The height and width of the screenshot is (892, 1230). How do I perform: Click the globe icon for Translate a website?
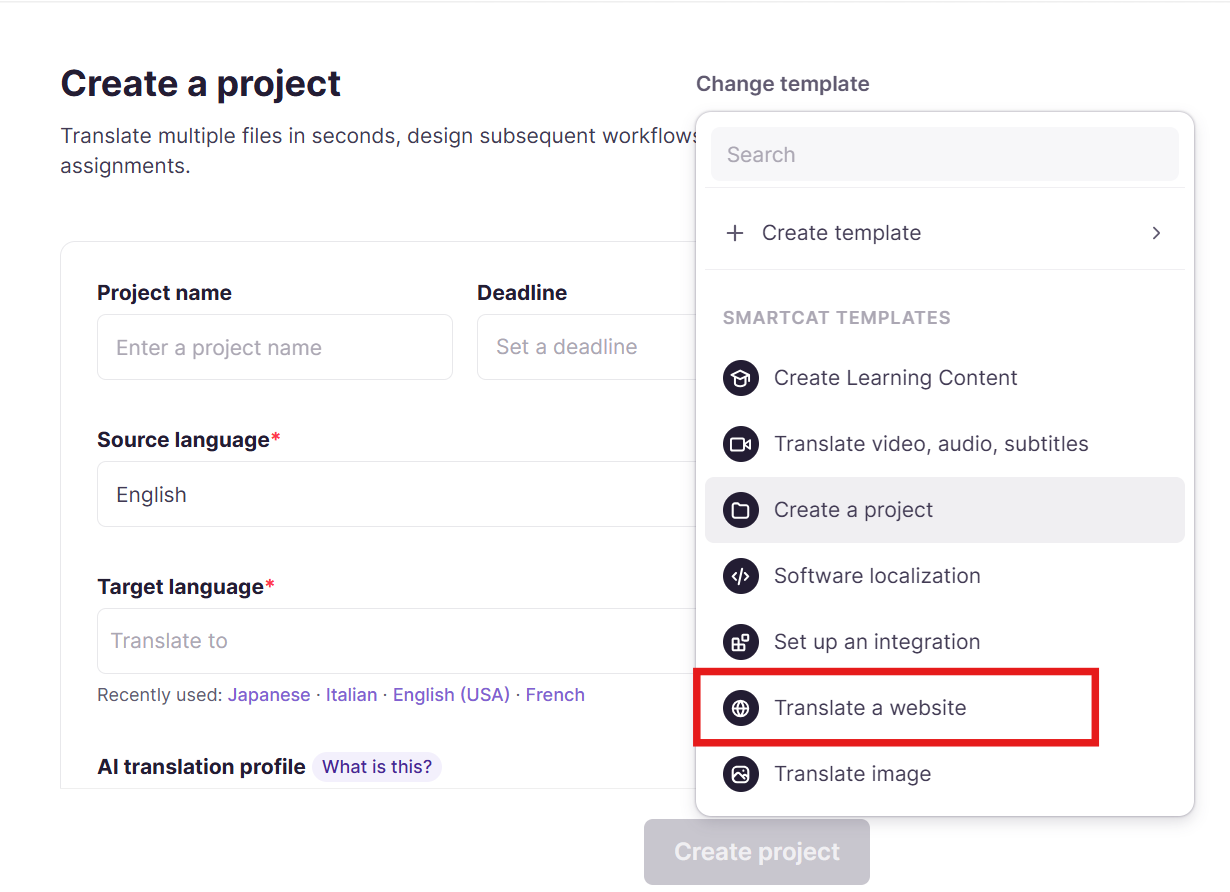740,708
